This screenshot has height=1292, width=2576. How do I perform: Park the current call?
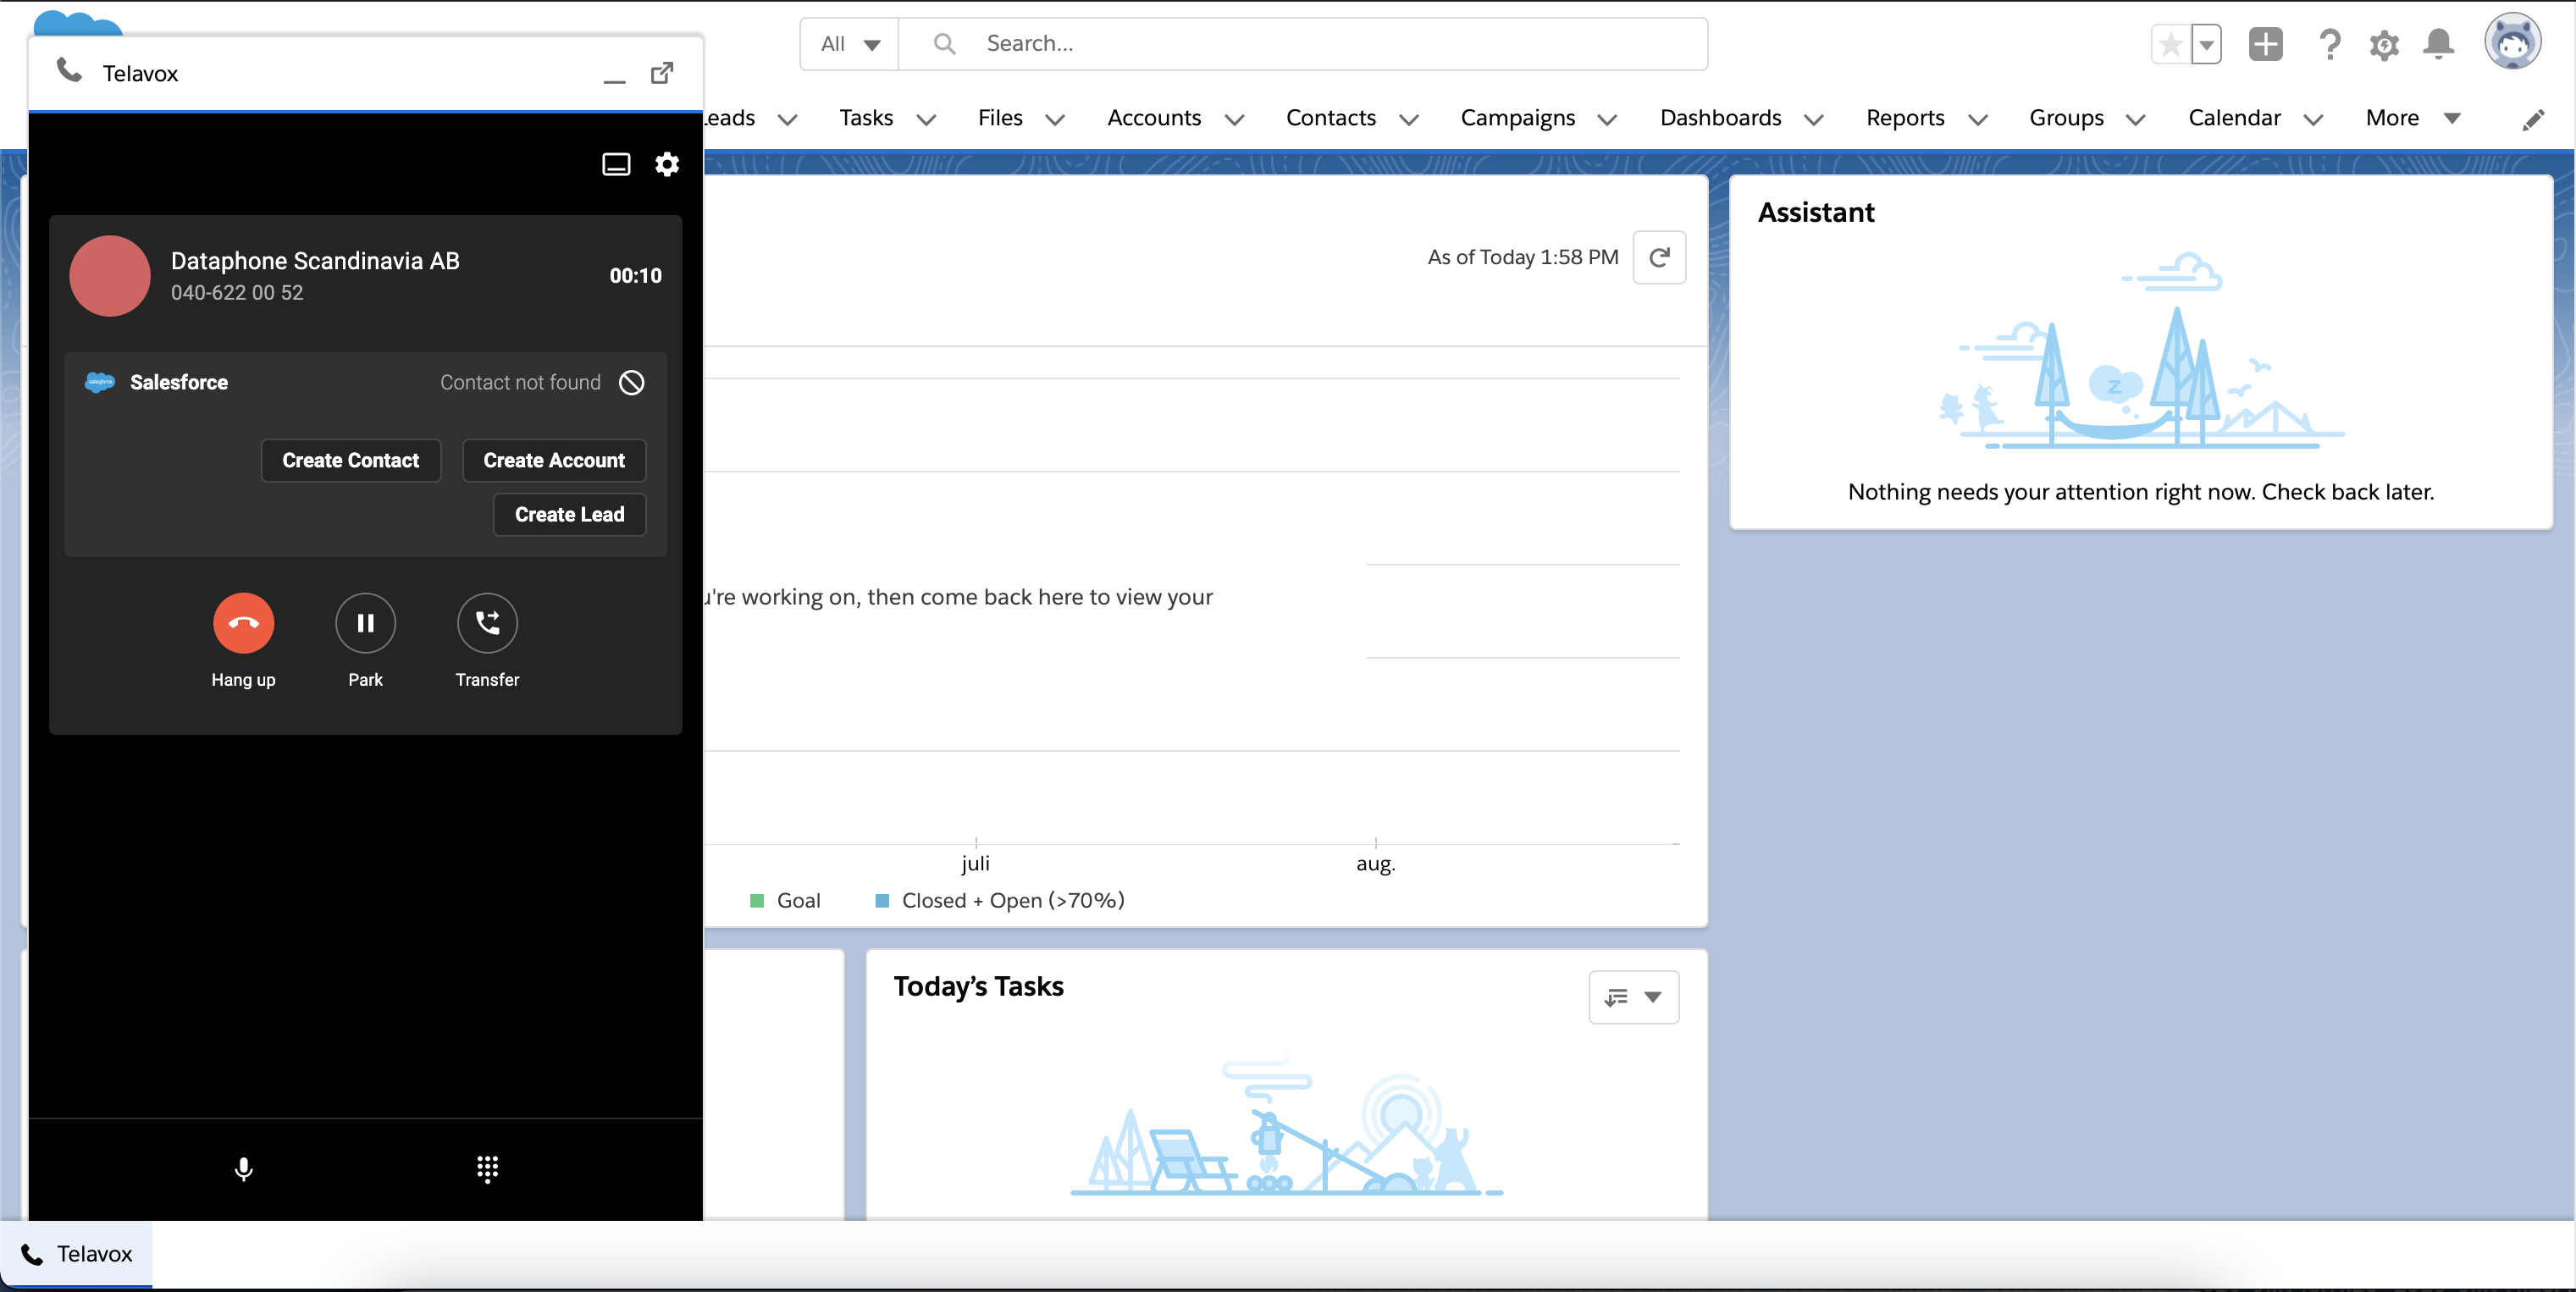(x=365, y=623)
